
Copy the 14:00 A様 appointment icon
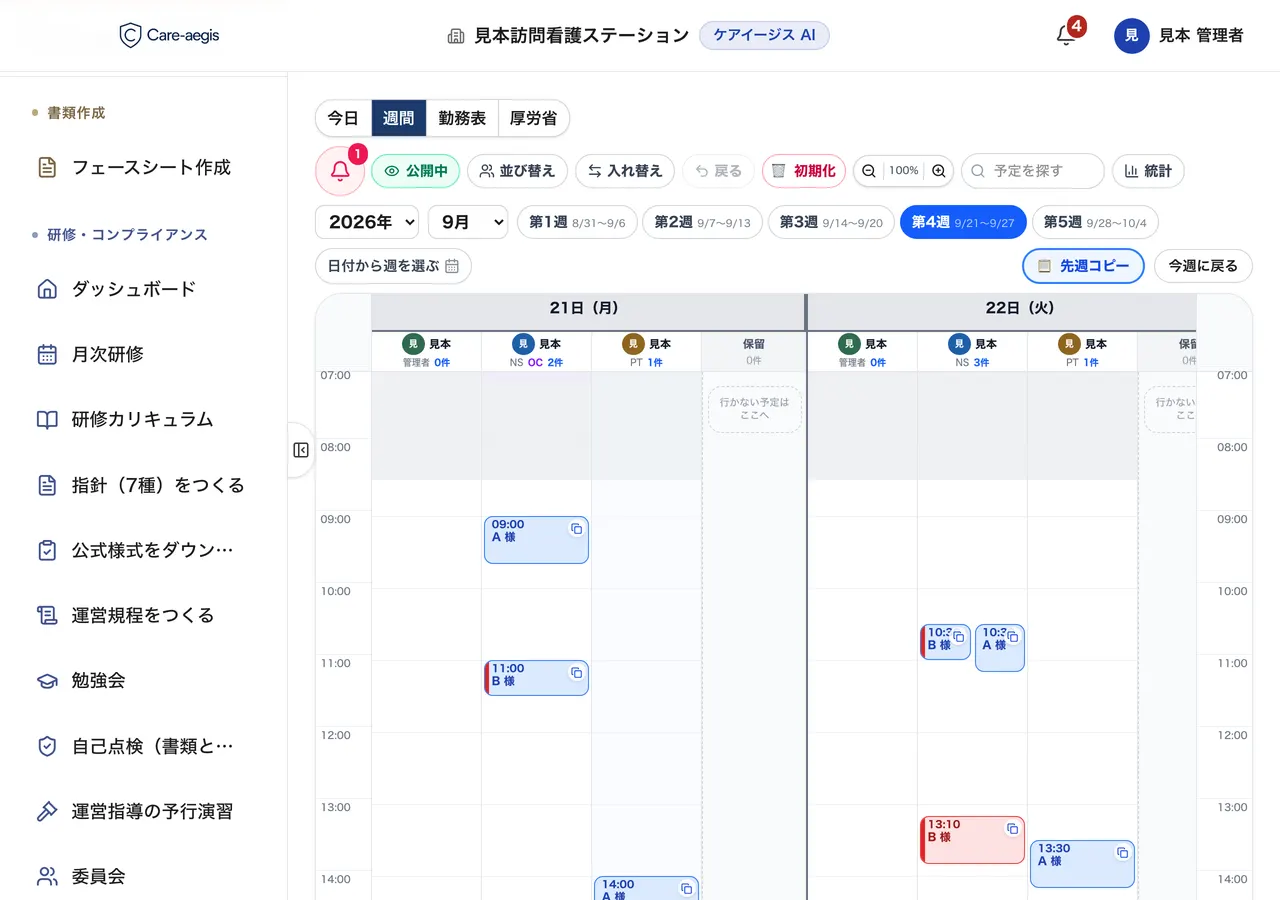point(686,889)
